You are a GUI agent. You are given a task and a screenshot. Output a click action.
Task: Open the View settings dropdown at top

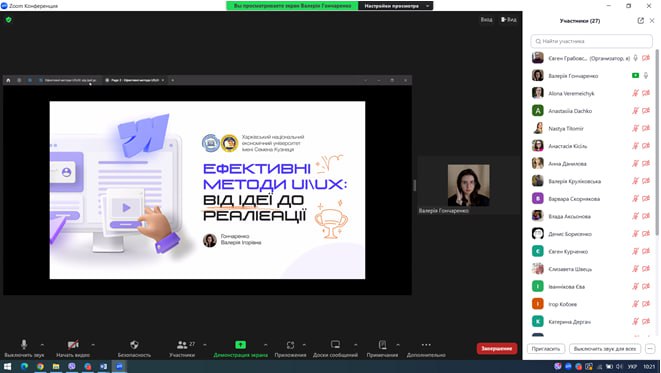pyautogui.click(x=395, y=6)
